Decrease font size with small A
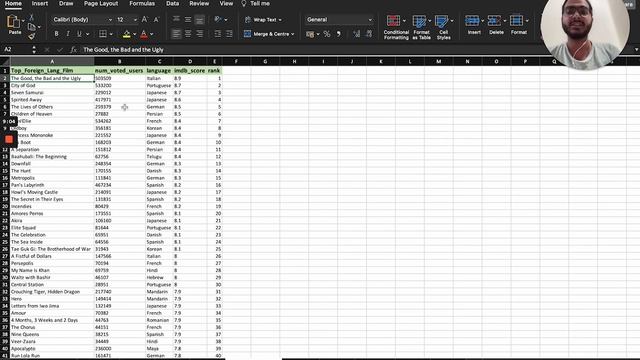Screen dimensions: 640x360 pos(156,20)
